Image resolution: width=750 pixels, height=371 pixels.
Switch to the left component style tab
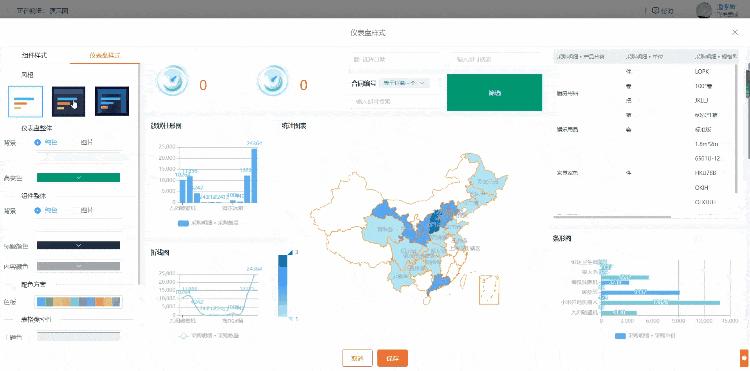pyautogui.click(x=34, y=55)
